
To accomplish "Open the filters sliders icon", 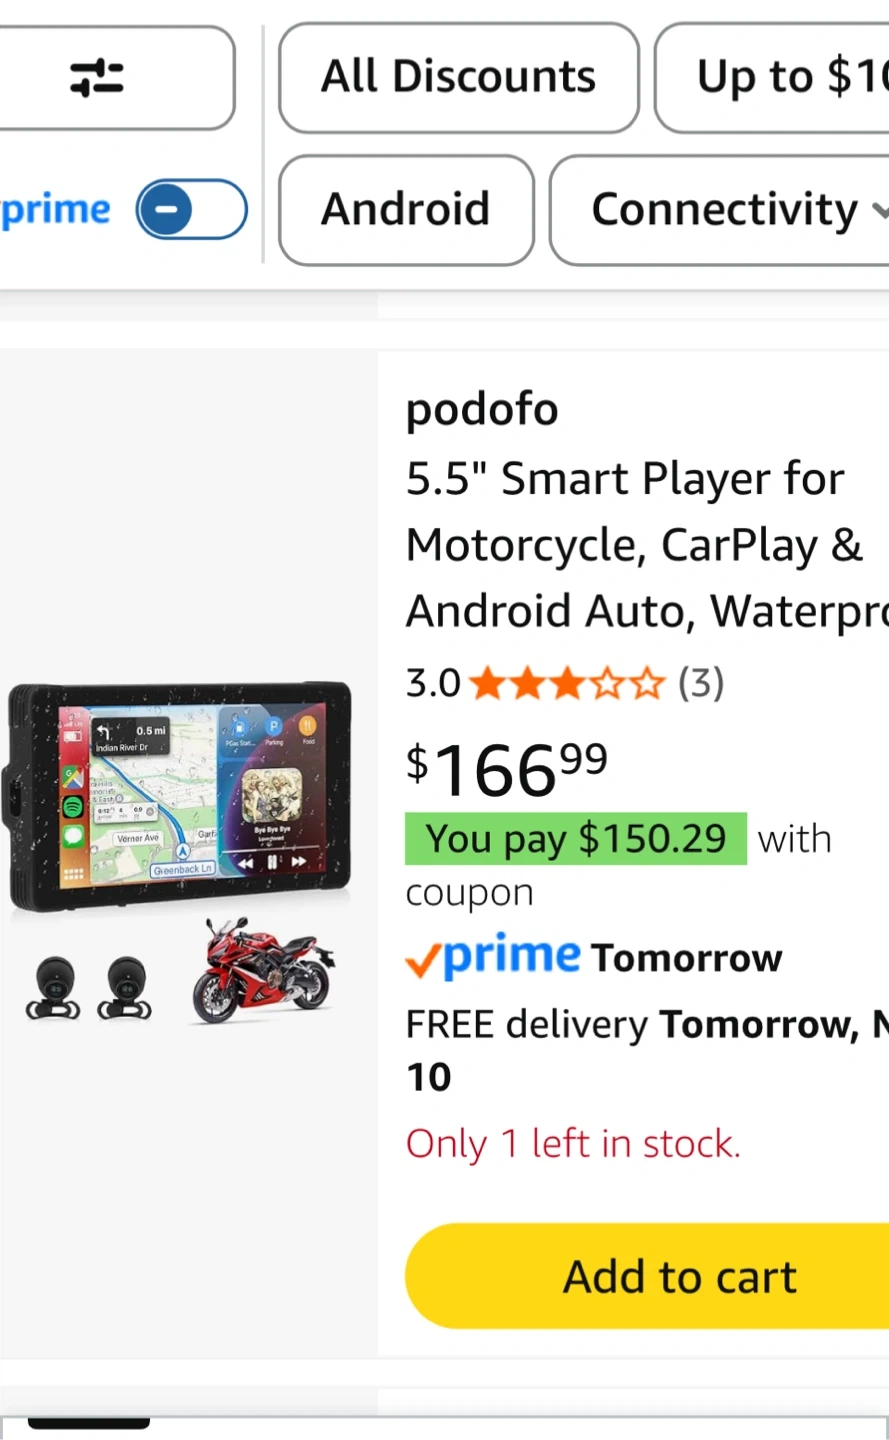I will pyautogui.click(x=98, y=78).
